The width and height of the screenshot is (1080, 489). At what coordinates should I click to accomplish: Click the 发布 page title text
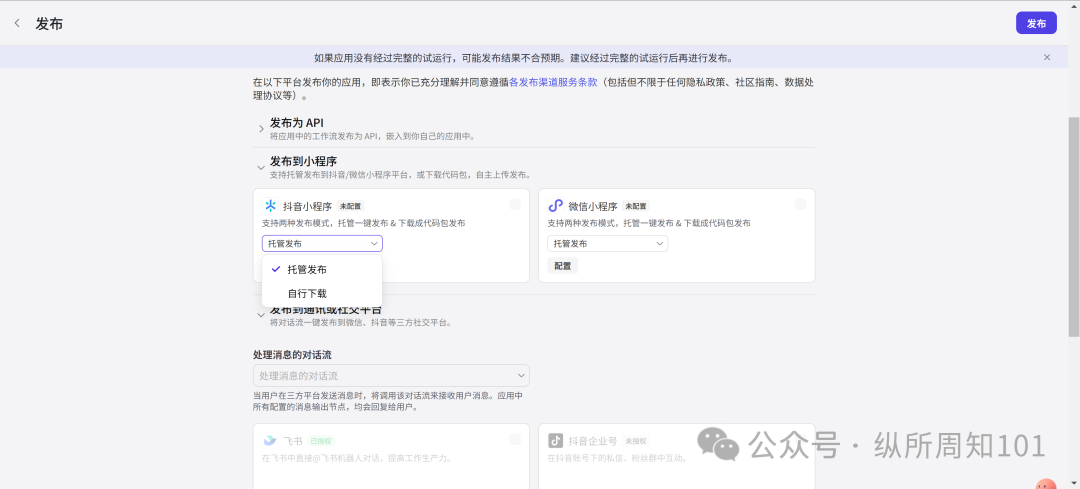(50, 23)
